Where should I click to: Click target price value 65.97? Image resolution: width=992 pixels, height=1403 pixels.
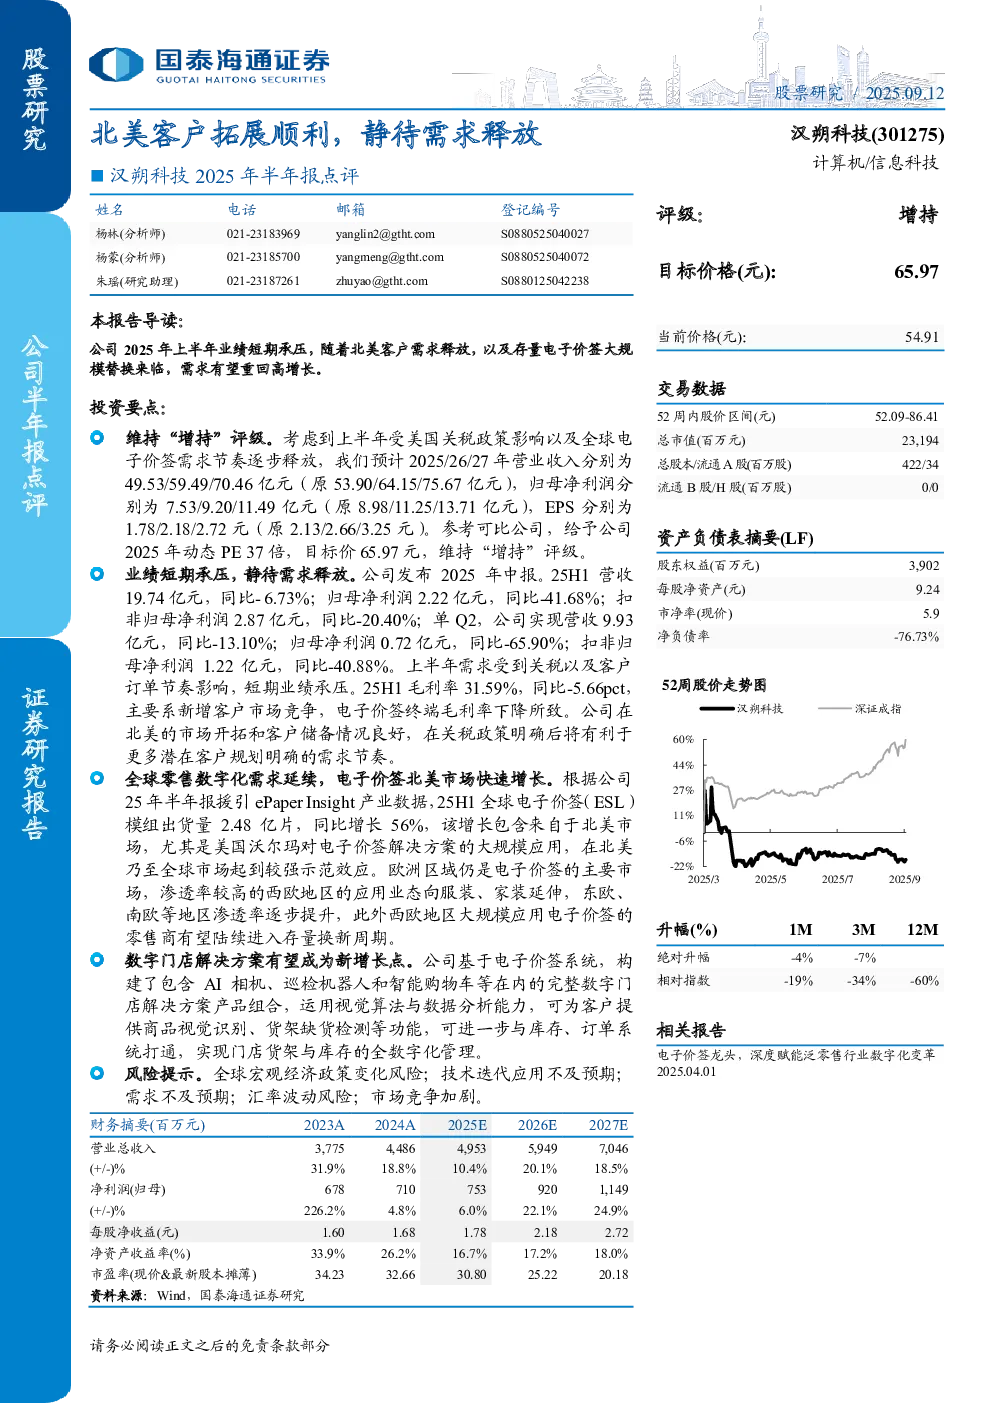[x=916, y=271]
